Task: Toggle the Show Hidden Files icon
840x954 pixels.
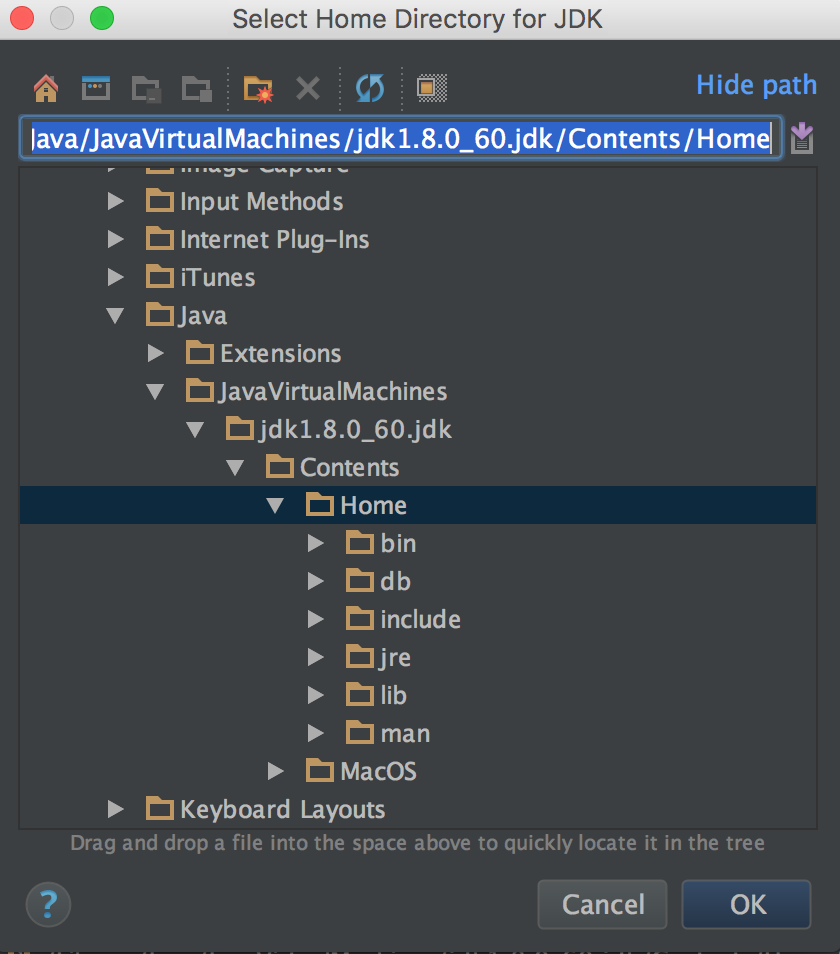Action: [x=431, y=89]
